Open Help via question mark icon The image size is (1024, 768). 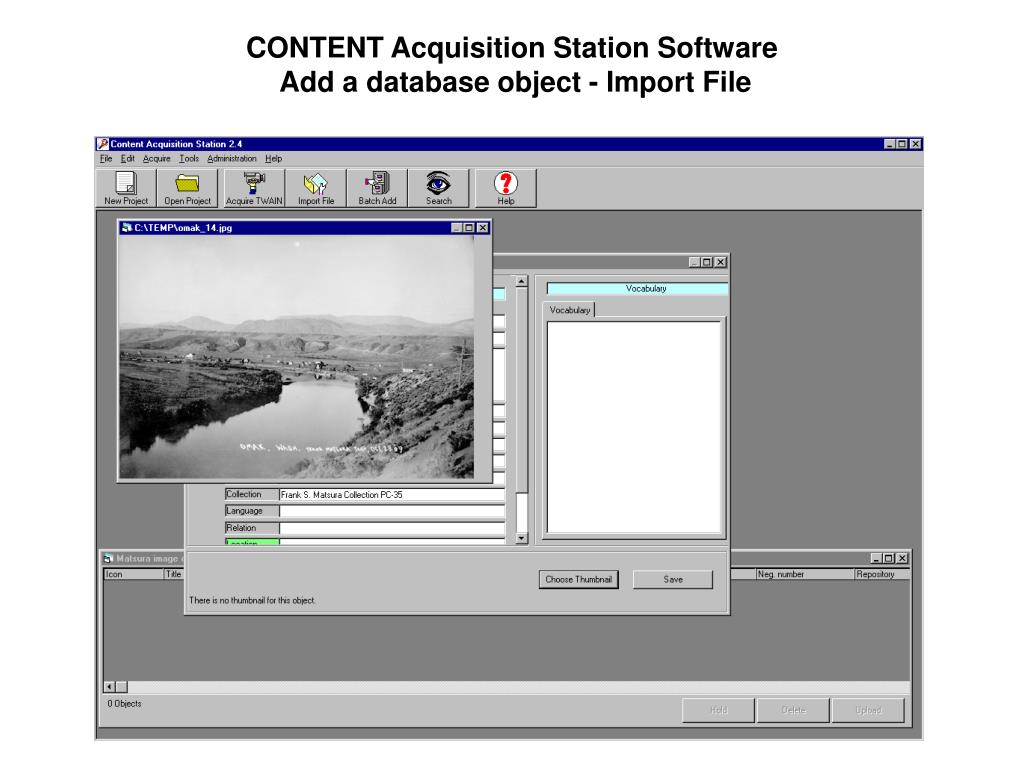[505, 188]
